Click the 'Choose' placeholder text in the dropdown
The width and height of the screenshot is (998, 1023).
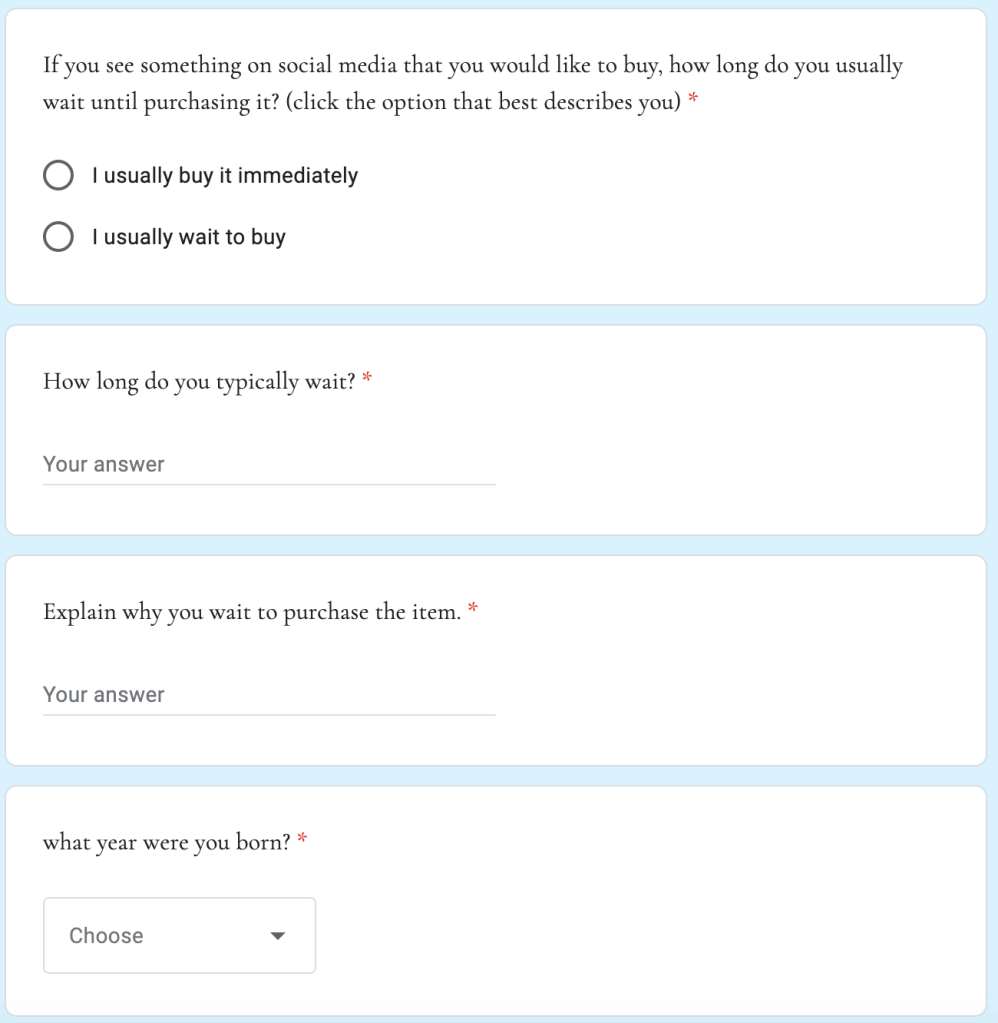[x=106, y=935]
